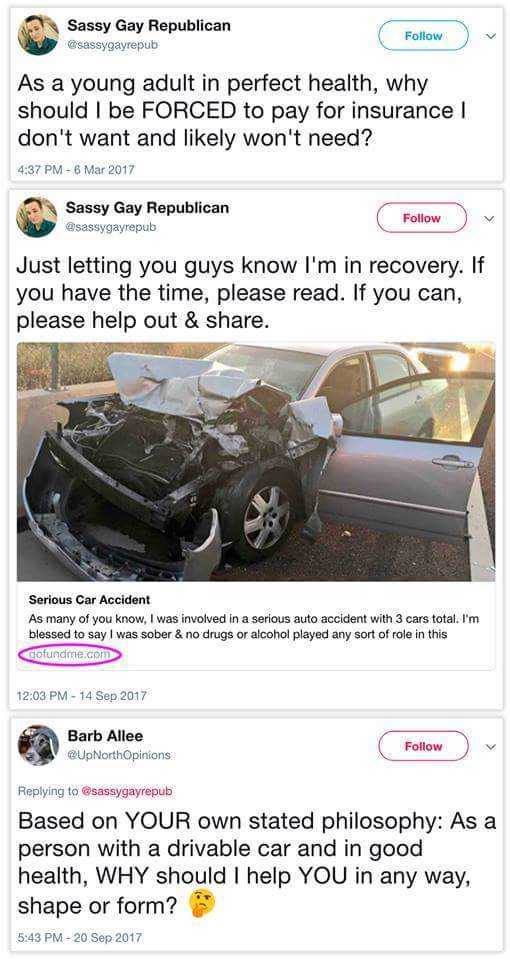Open dropdown chevron on recovery tweet
Viewport: 510px width, 960px height.
coord(488,219)
